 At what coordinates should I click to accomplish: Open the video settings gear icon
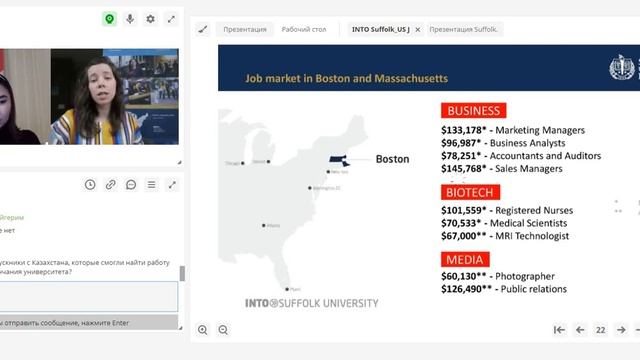pyautogui.click(x=151, y=19)
